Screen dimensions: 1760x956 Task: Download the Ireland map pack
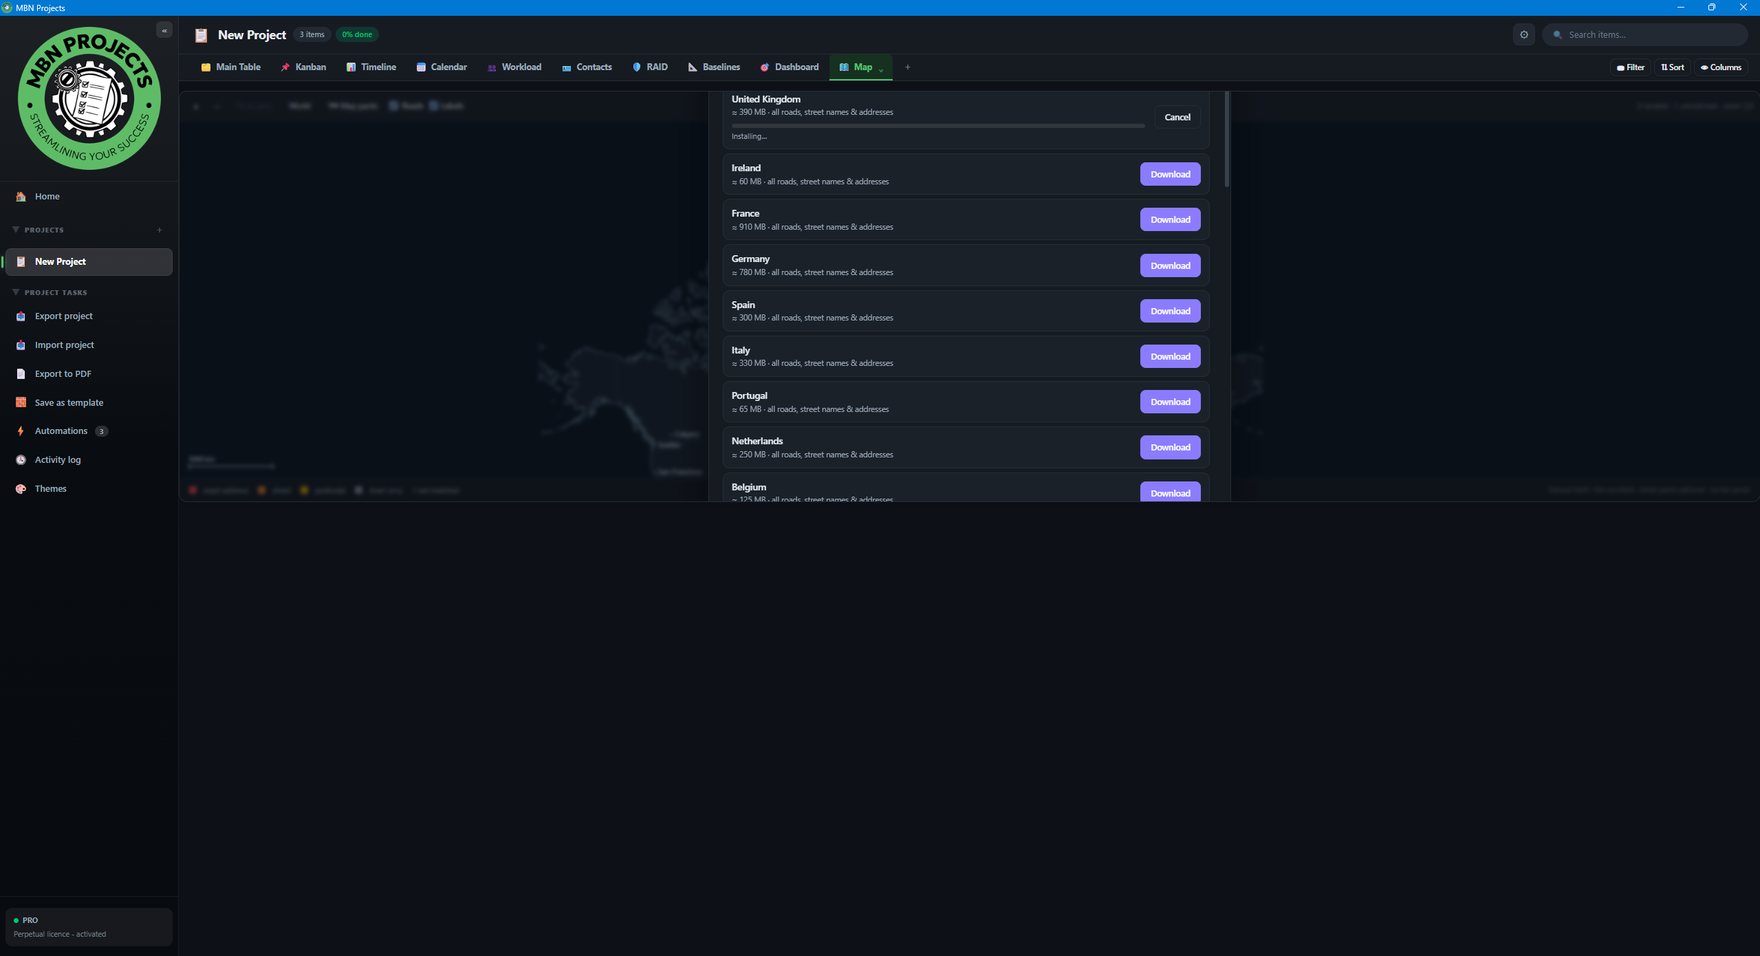point(1170,174)
